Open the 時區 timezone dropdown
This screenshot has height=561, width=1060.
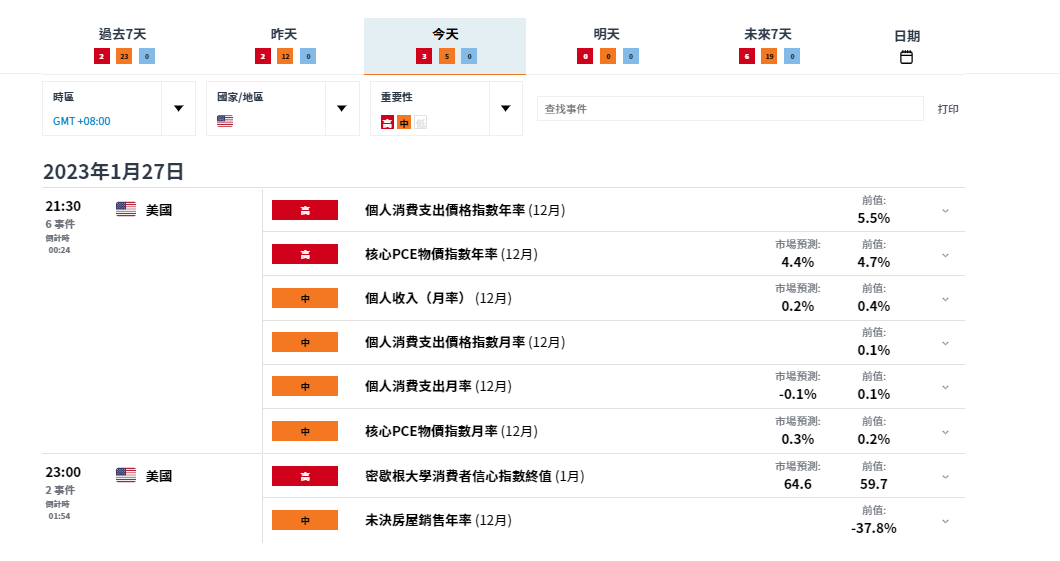(x=179, y=108)
